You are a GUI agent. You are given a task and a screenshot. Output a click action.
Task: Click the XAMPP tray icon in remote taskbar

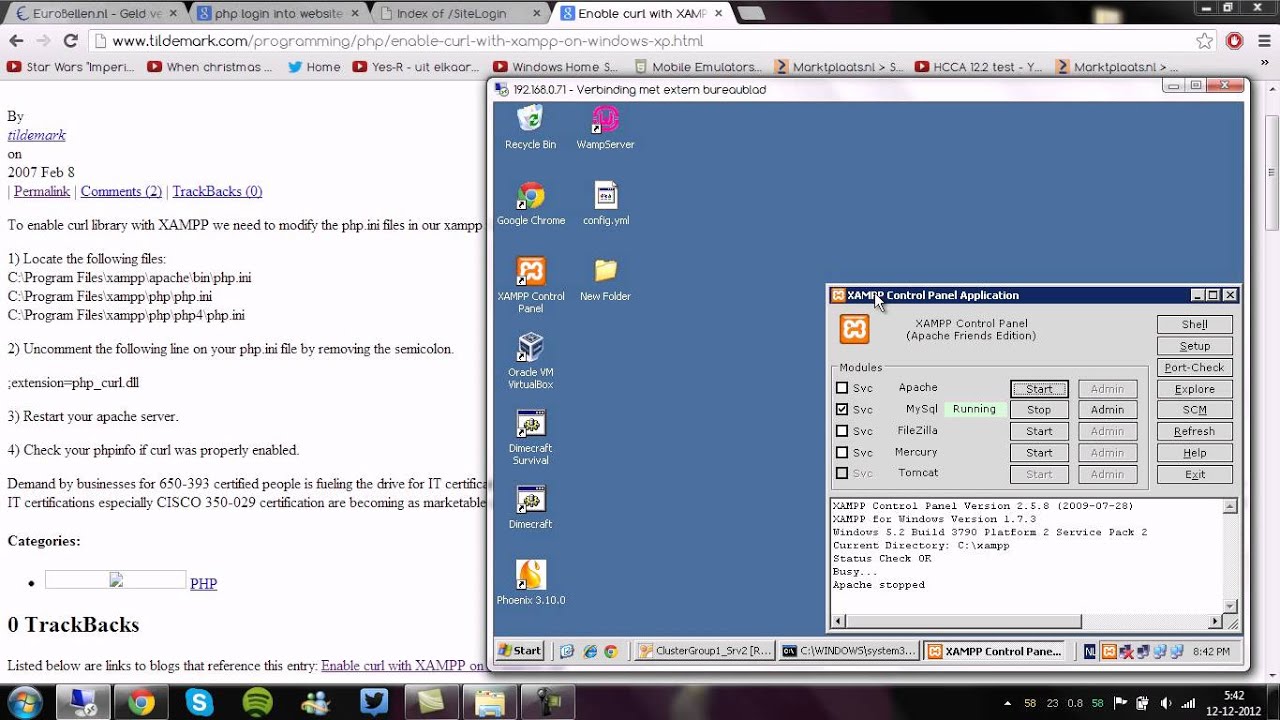point(1110,651)
